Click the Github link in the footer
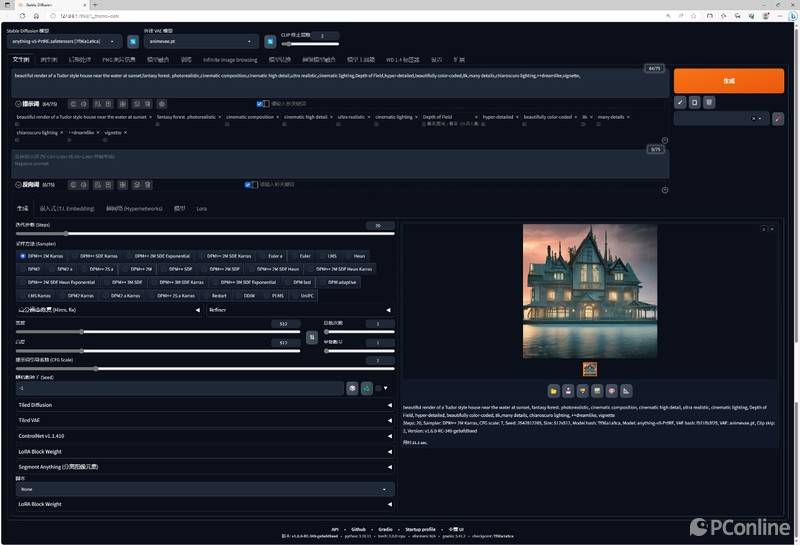The width and height of the screenshot is (800, 545). coord(357,528)
